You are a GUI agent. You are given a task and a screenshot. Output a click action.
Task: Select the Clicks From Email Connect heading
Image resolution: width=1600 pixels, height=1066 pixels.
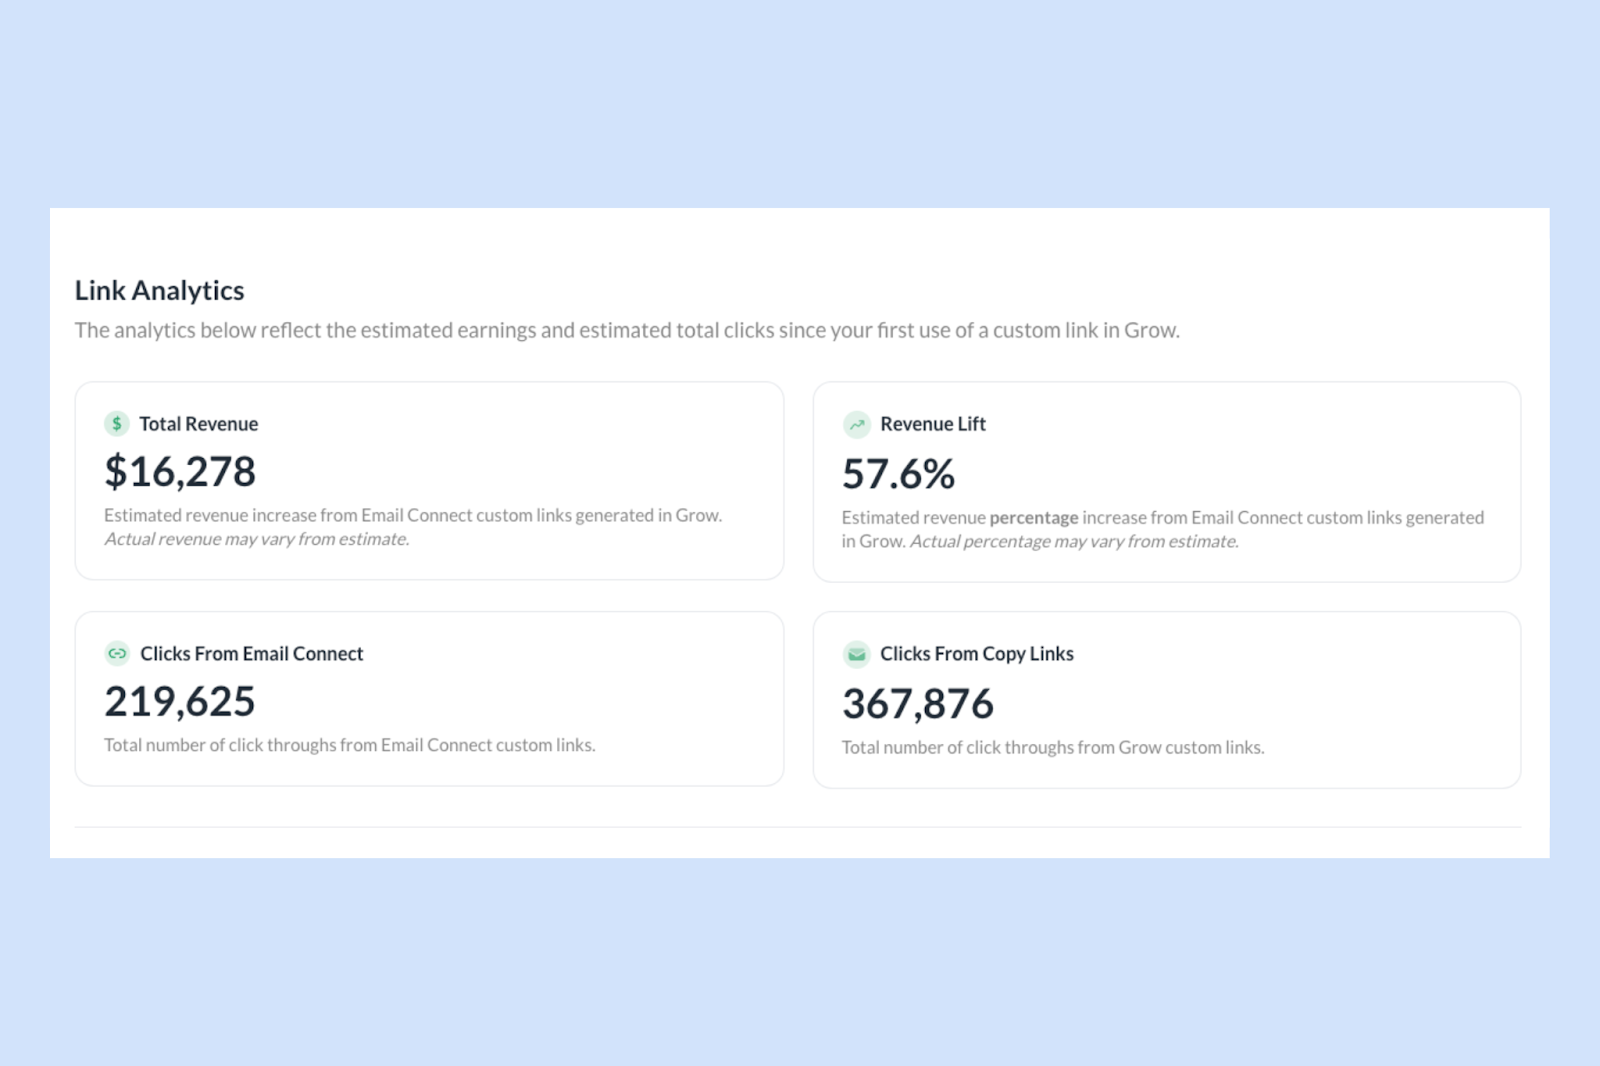tap(250, 654)
